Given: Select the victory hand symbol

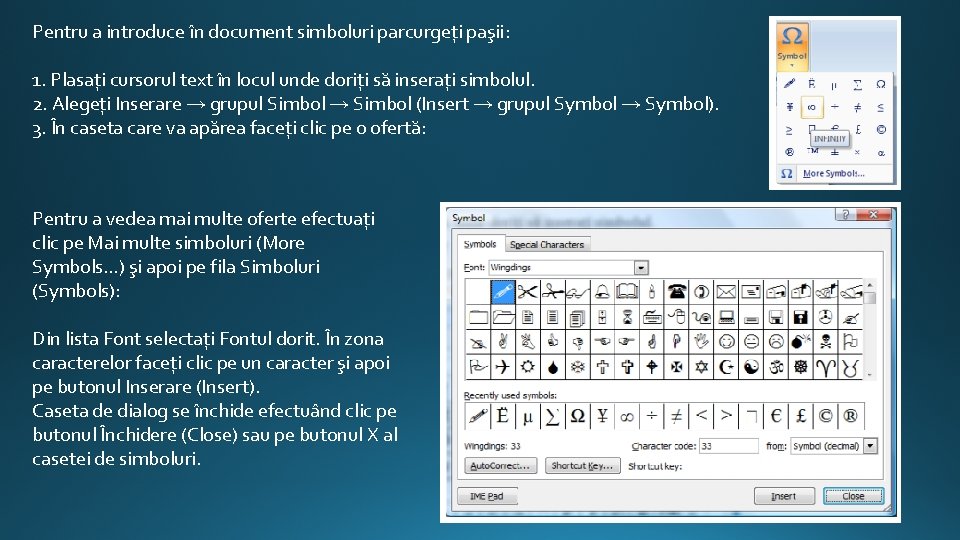Looking at the screenshot, I should click(x=503, y=342).
